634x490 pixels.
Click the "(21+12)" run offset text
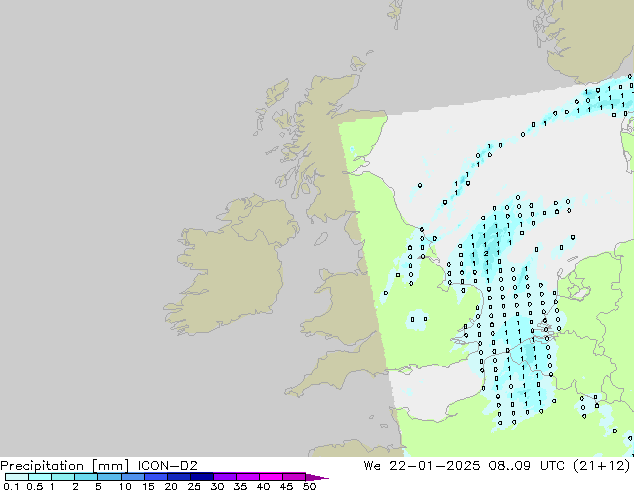coord(601,466)
